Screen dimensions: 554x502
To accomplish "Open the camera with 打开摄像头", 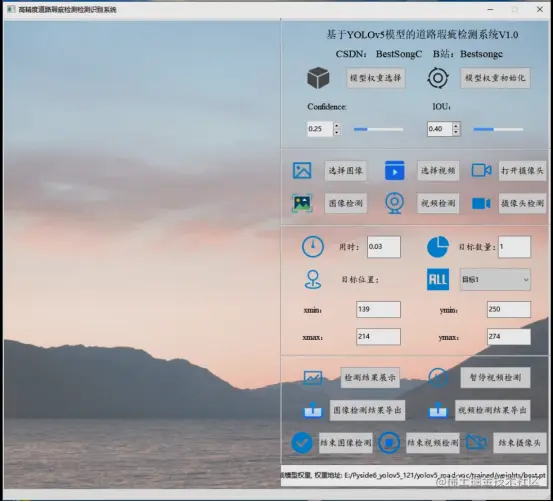I will tap(522, 171).
